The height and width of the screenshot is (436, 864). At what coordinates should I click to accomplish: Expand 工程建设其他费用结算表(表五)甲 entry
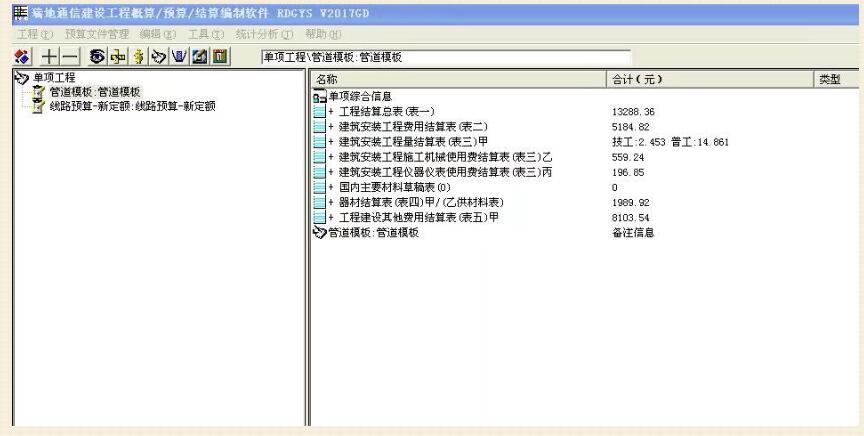(x=331, y=218)
